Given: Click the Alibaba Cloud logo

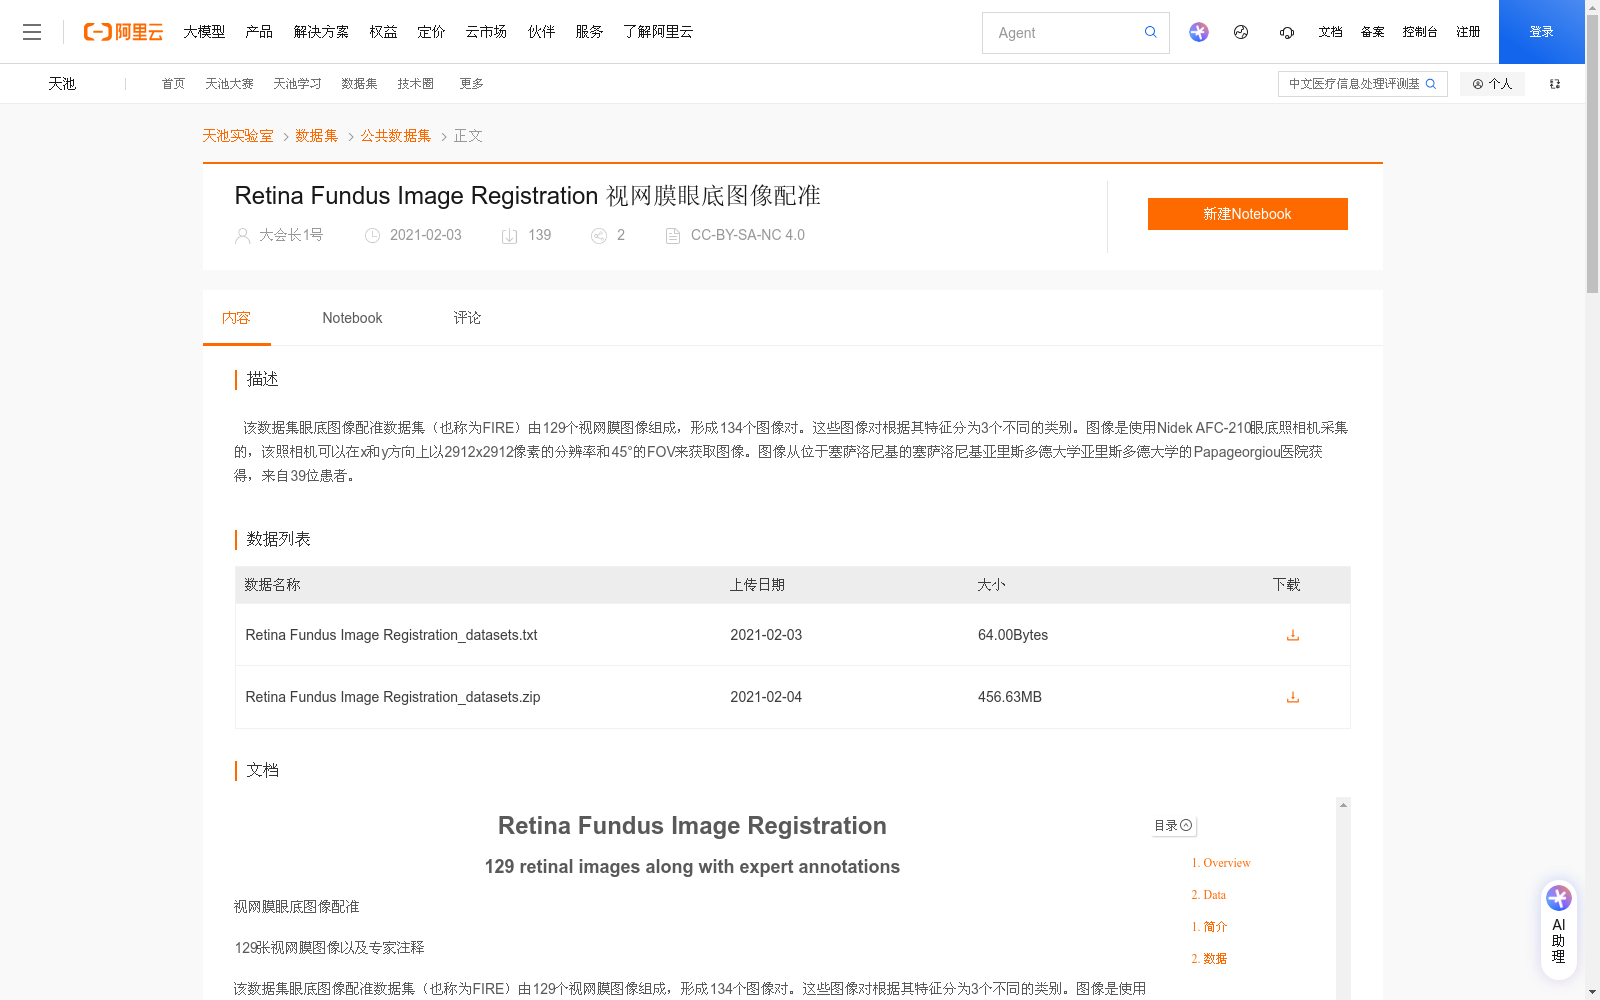Looking at the screenshot, I should 123,32.
